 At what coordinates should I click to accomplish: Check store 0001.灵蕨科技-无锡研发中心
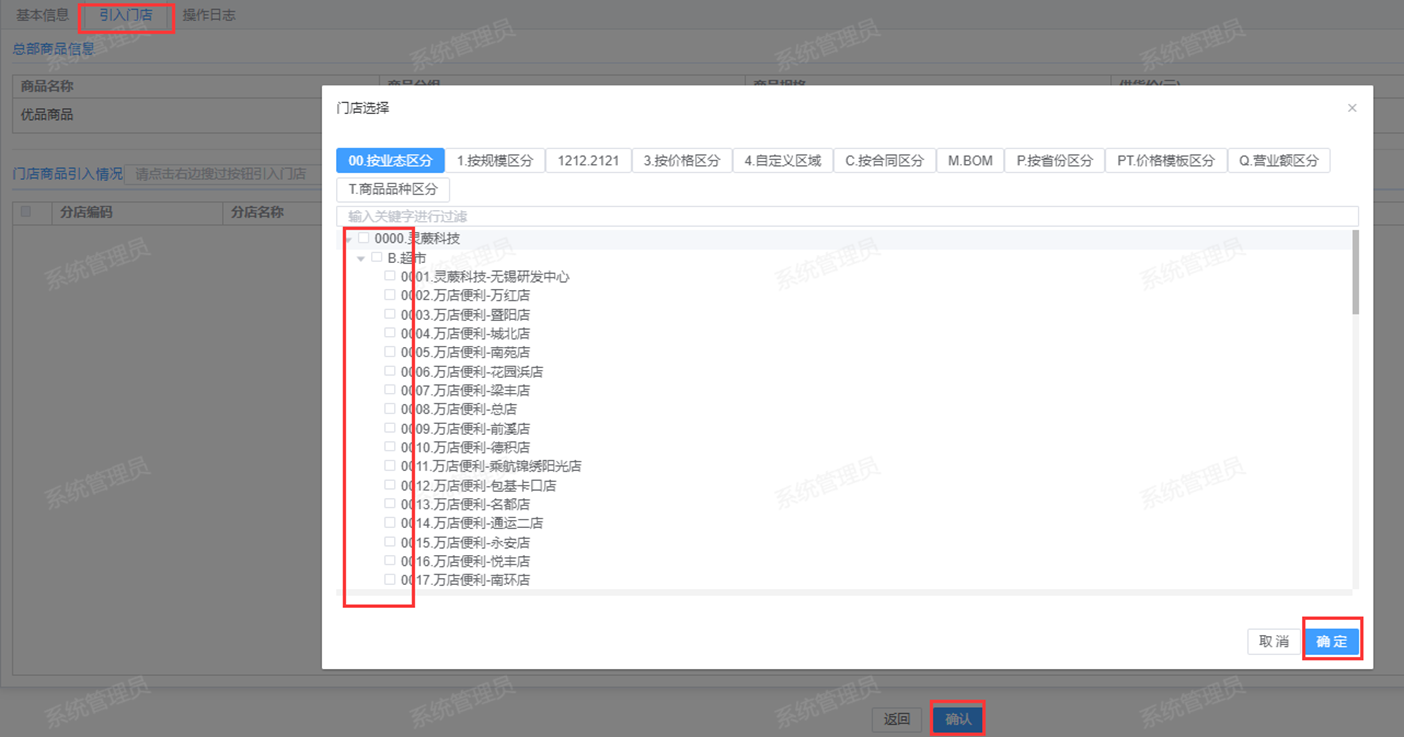(390, 276)
